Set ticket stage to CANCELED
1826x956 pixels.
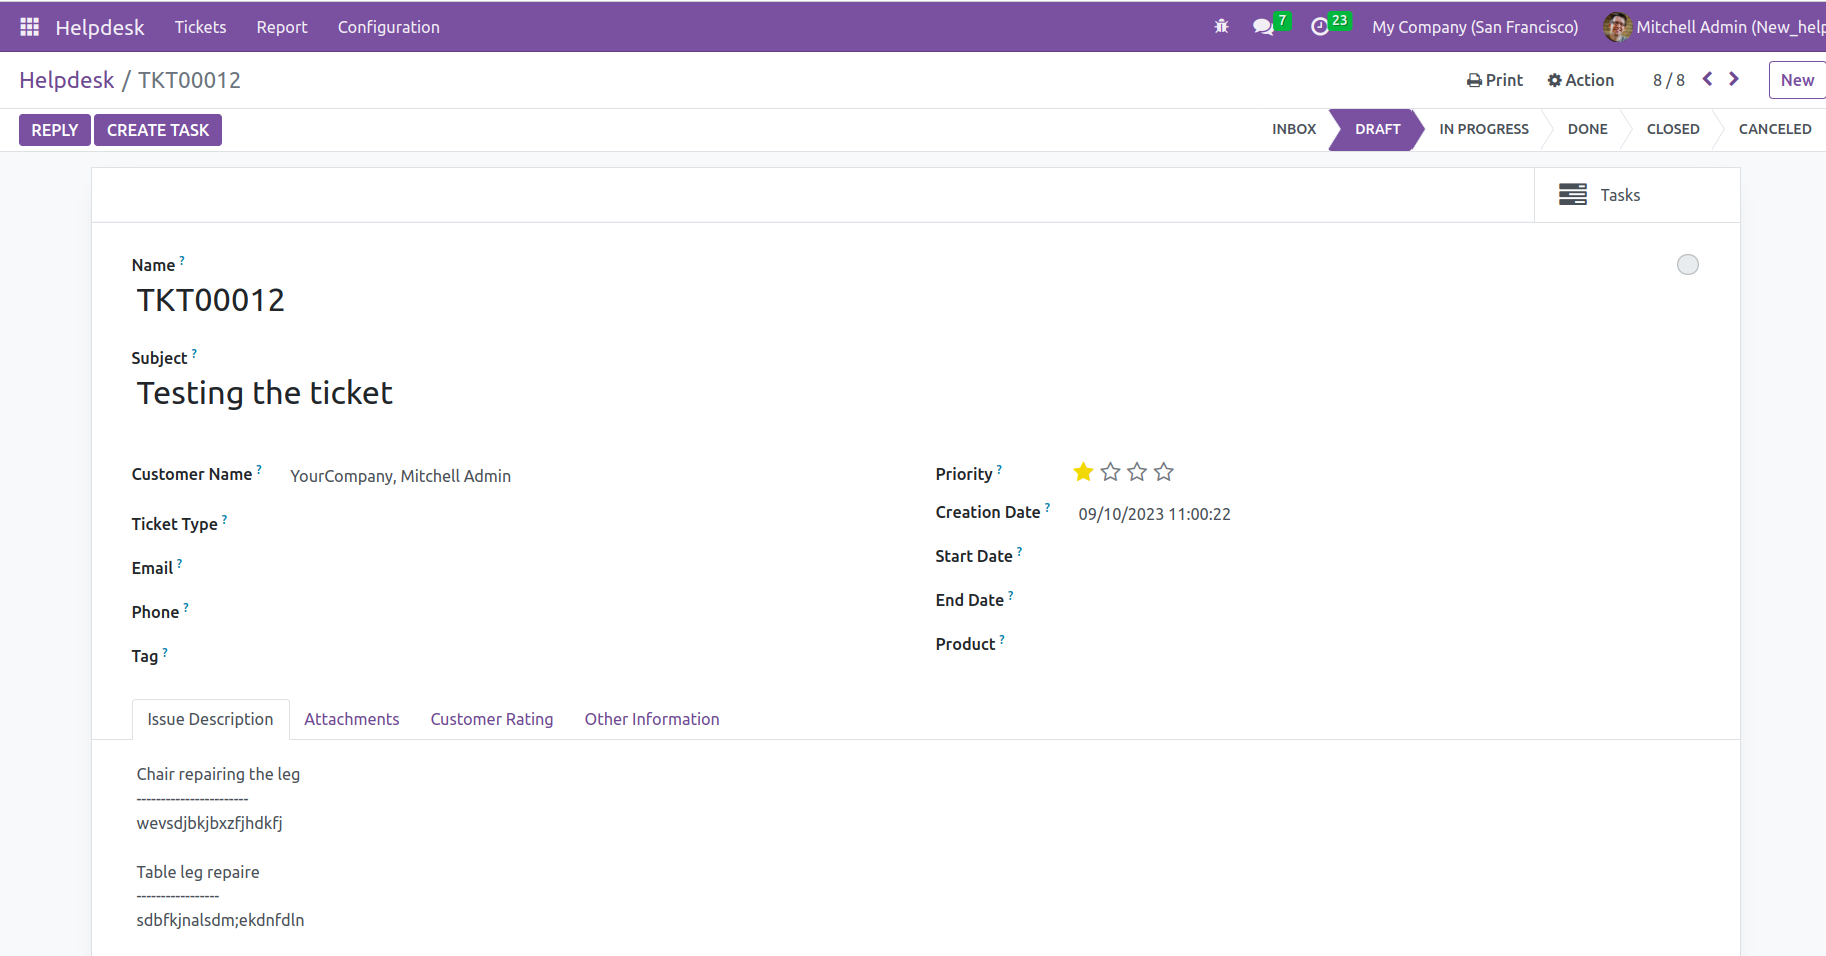click(1775, 129)
